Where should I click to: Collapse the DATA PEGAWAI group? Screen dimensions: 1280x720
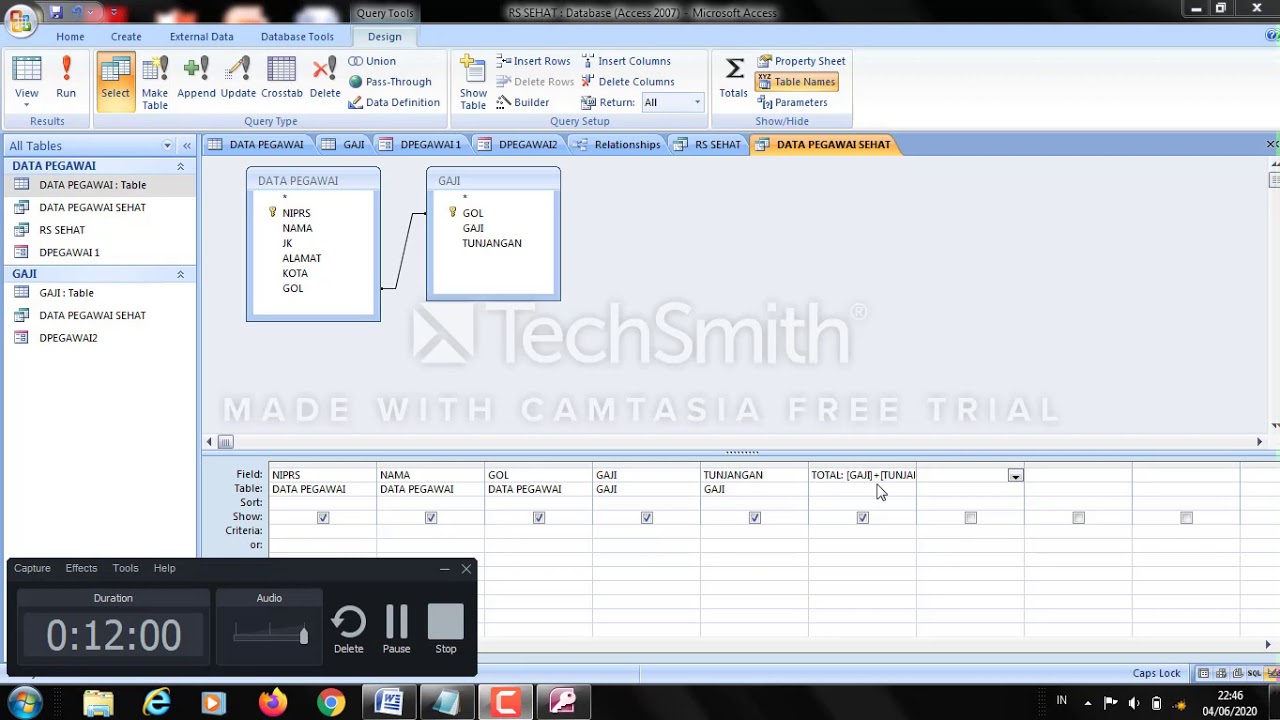click(x=181, y=166)
